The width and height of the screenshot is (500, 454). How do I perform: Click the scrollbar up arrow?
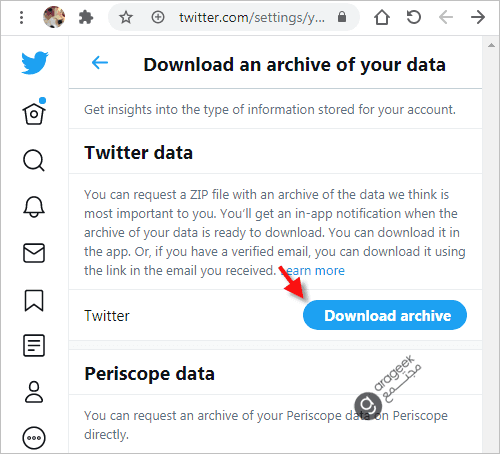(491, 45)
